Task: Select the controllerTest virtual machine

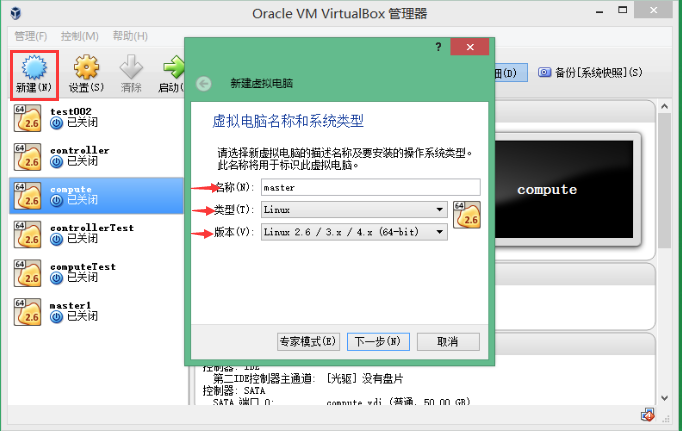Action: 96,234
